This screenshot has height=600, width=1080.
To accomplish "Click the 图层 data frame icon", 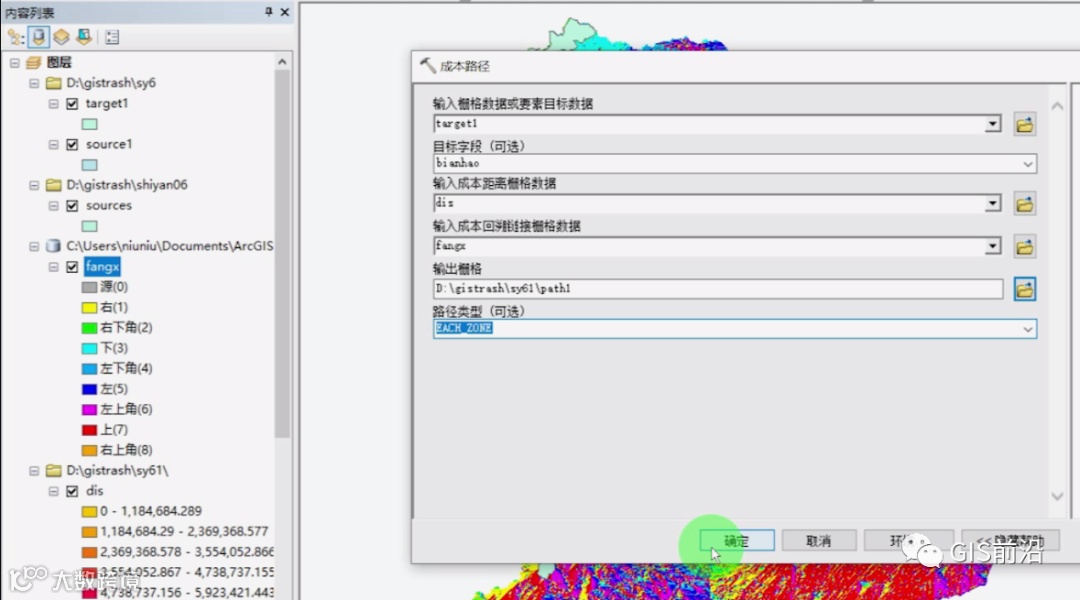I will [x=34, y=63].
